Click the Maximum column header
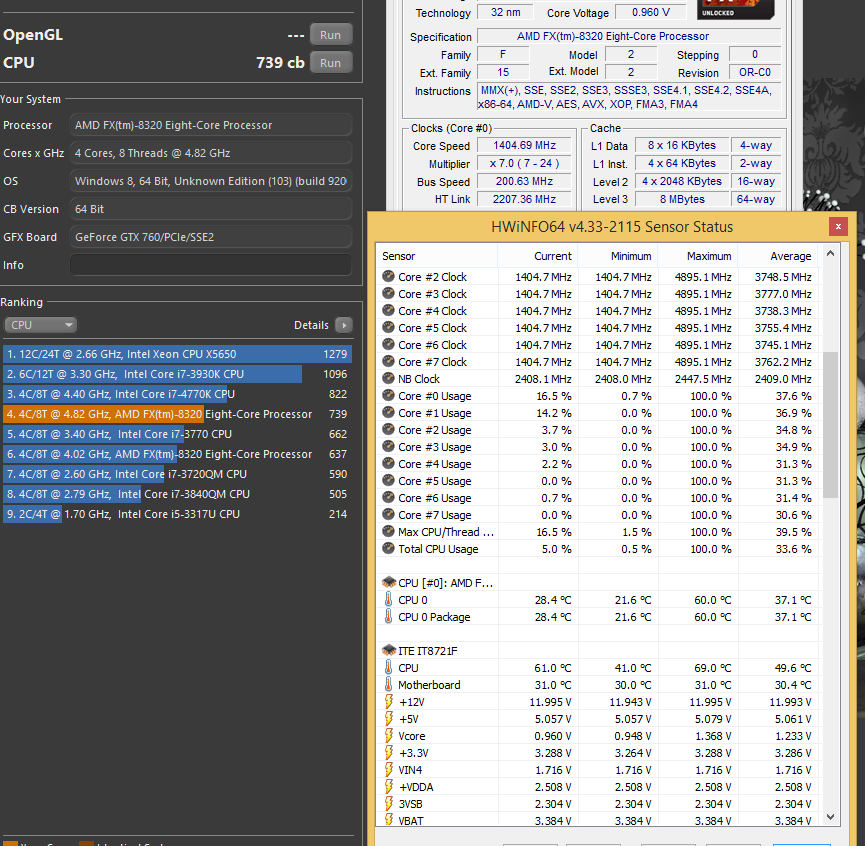 tap(698, 256)
